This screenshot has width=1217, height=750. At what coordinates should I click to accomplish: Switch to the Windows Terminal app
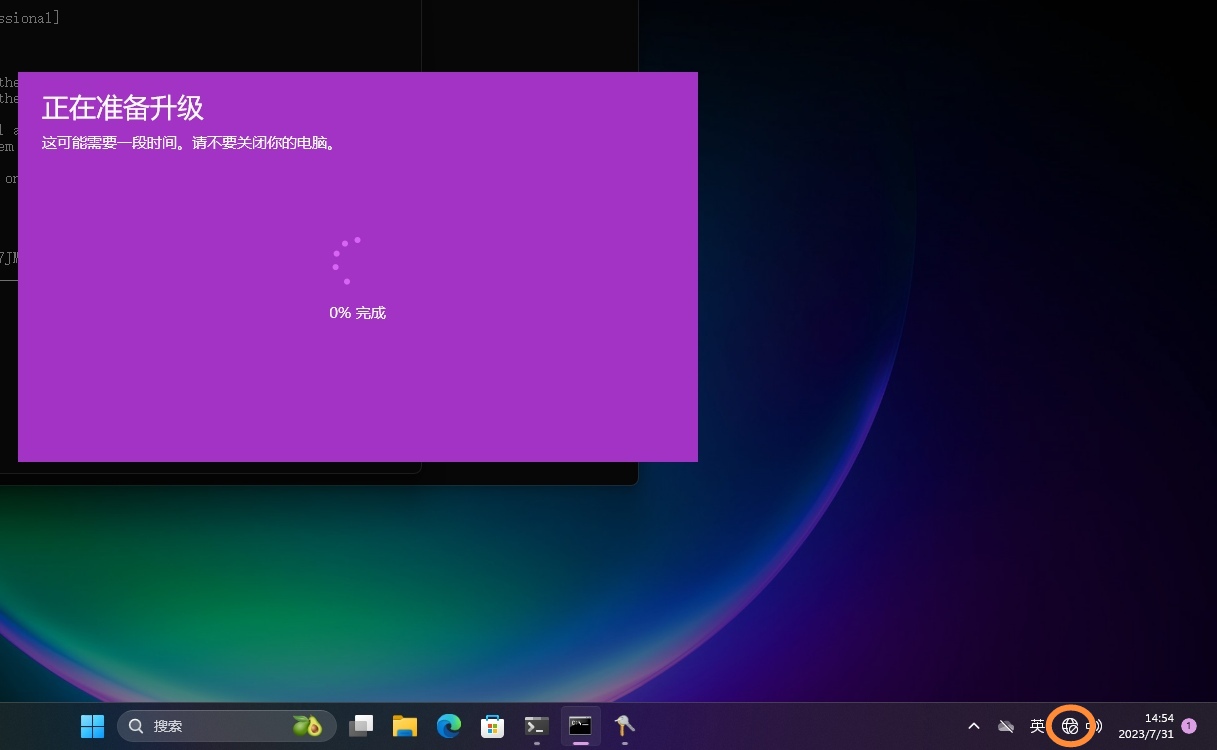click(537, 726)
